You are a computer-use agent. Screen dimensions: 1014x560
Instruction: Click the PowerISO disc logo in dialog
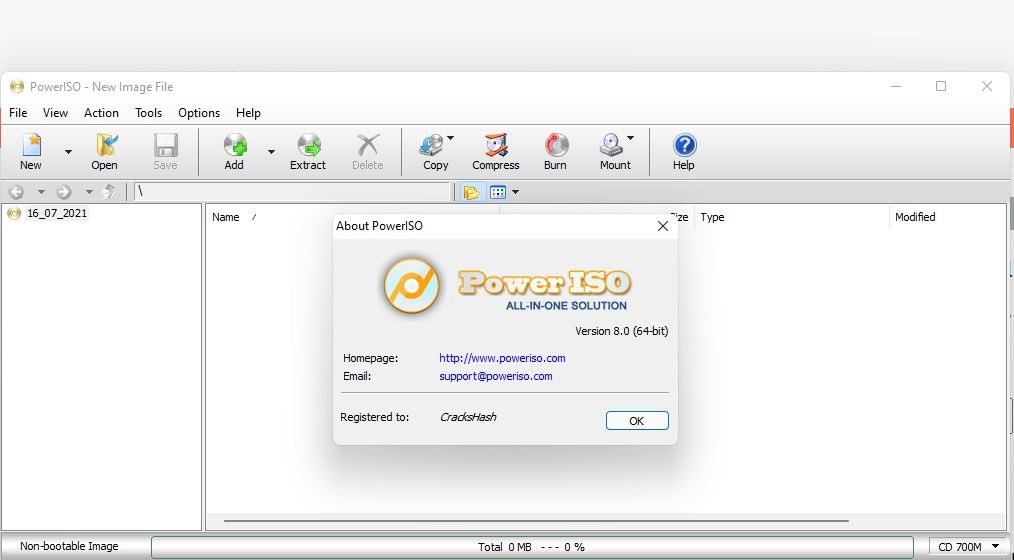pos(412,285)
